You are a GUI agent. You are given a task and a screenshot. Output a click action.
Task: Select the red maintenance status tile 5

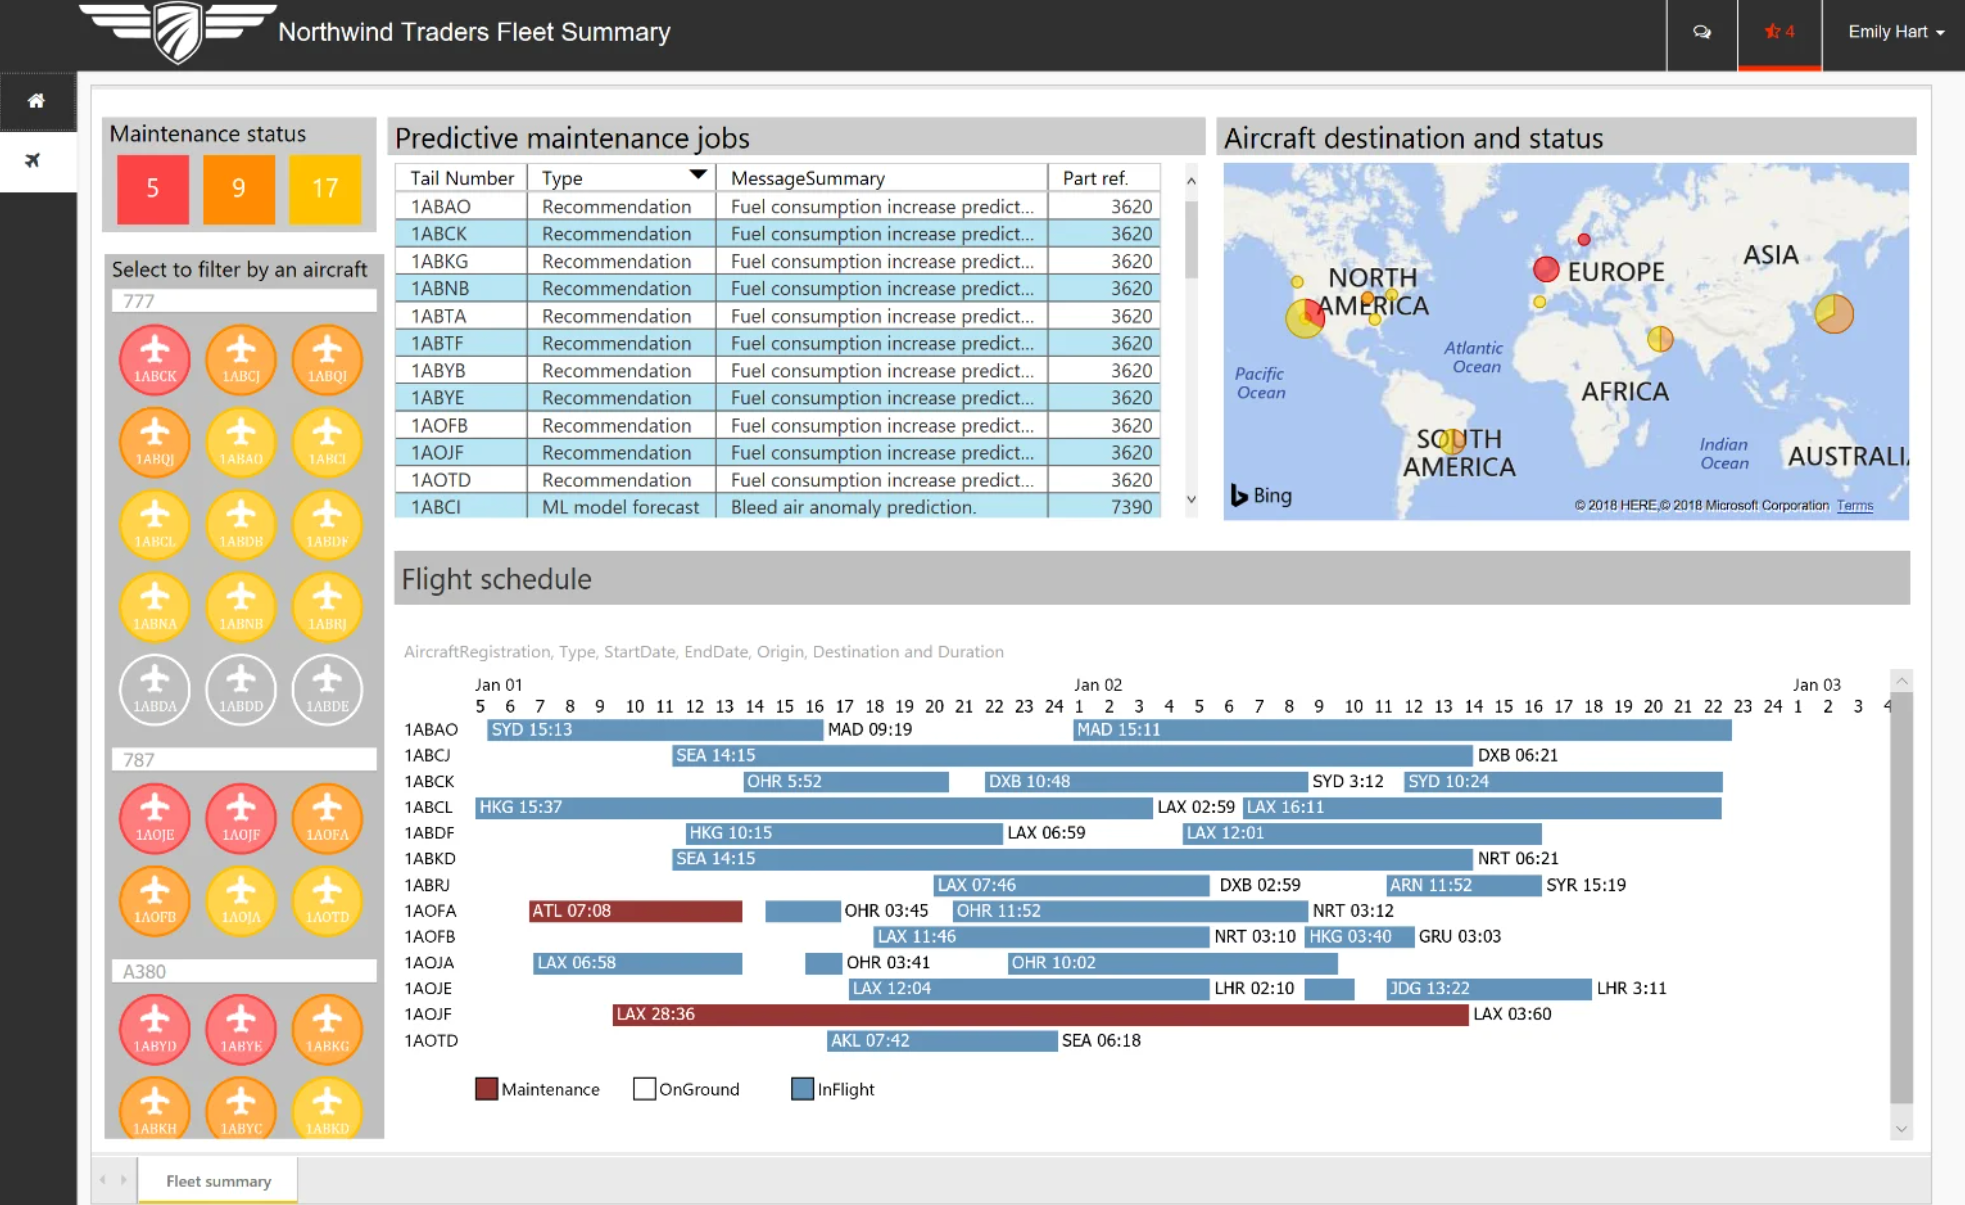153,188
